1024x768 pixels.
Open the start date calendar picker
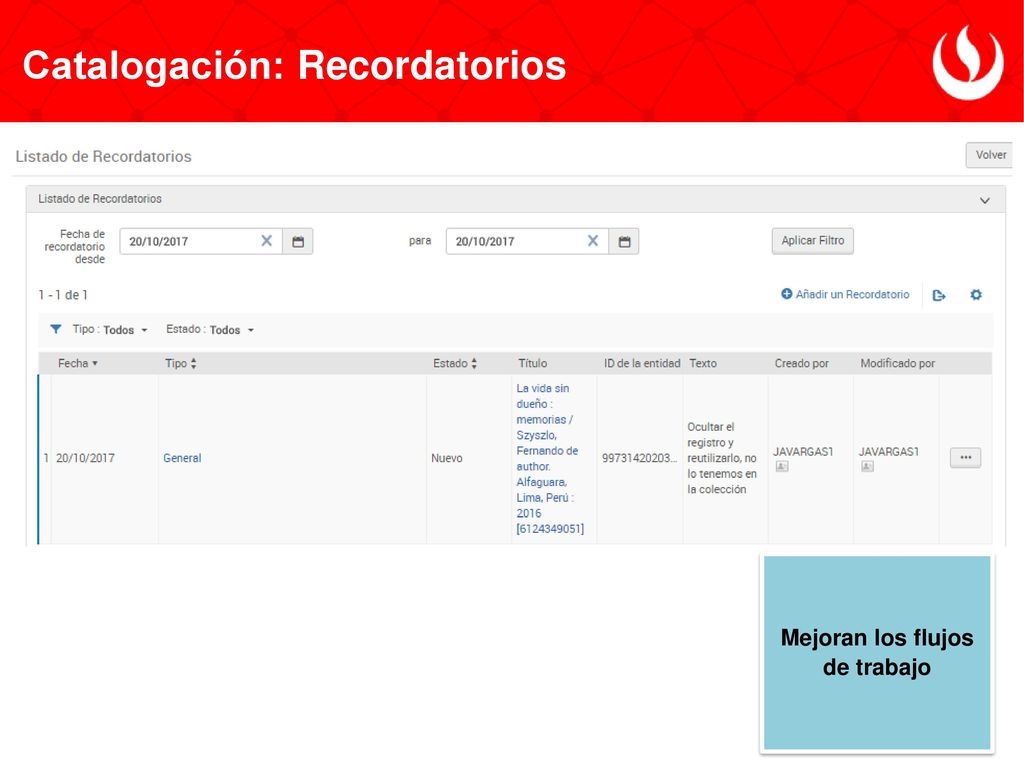[298, 242]
